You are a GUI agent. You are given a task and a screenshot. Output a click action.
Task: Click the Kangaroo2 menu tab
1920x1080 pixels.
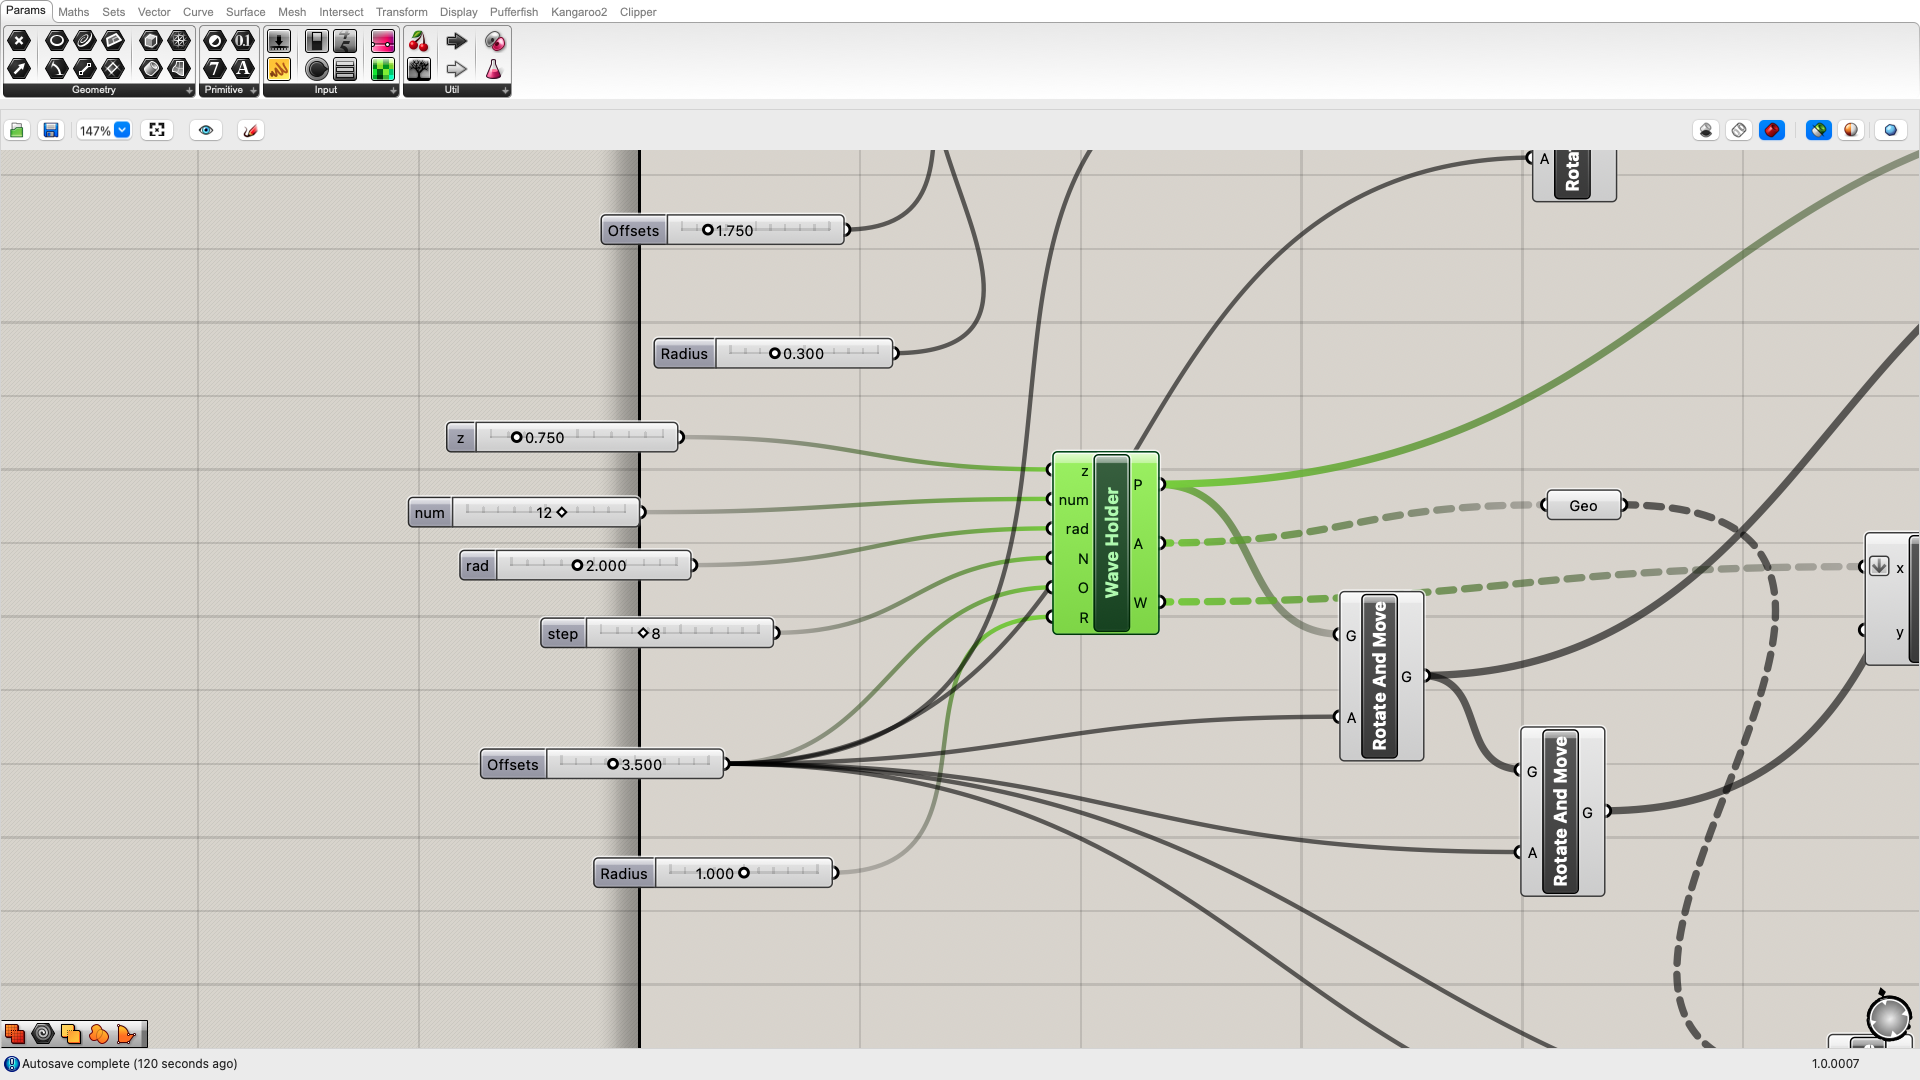coord(580,11)
